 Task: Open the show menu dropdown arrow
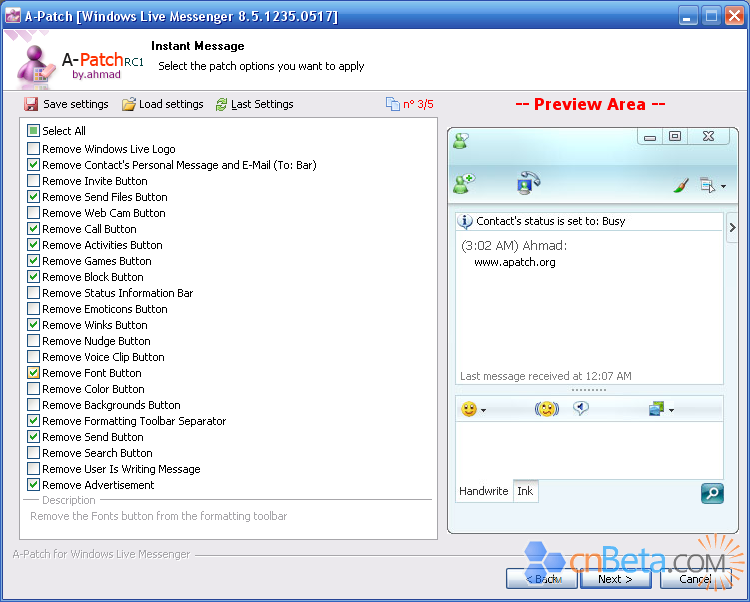[723, 186]
